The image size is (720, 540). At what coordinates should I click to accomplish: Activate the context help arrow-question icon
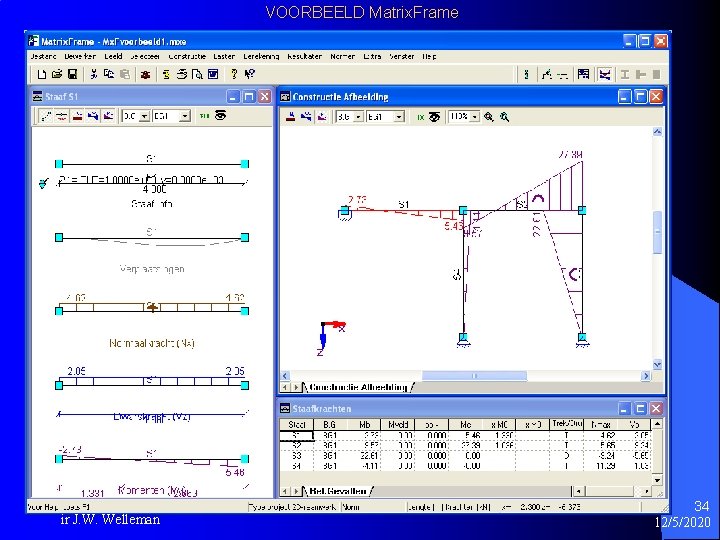point(249,74)
